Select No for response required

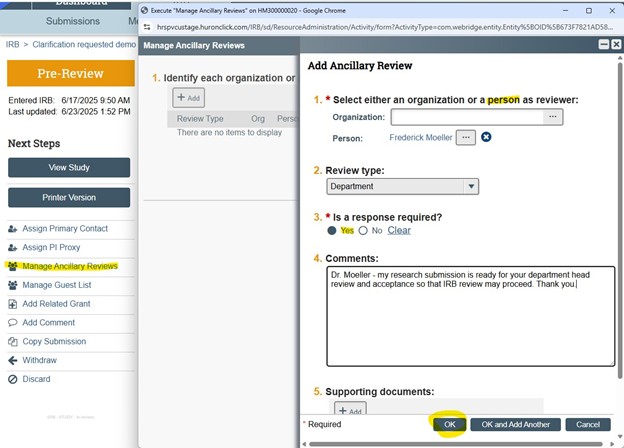pyautogui.click(x=363, y=231)
